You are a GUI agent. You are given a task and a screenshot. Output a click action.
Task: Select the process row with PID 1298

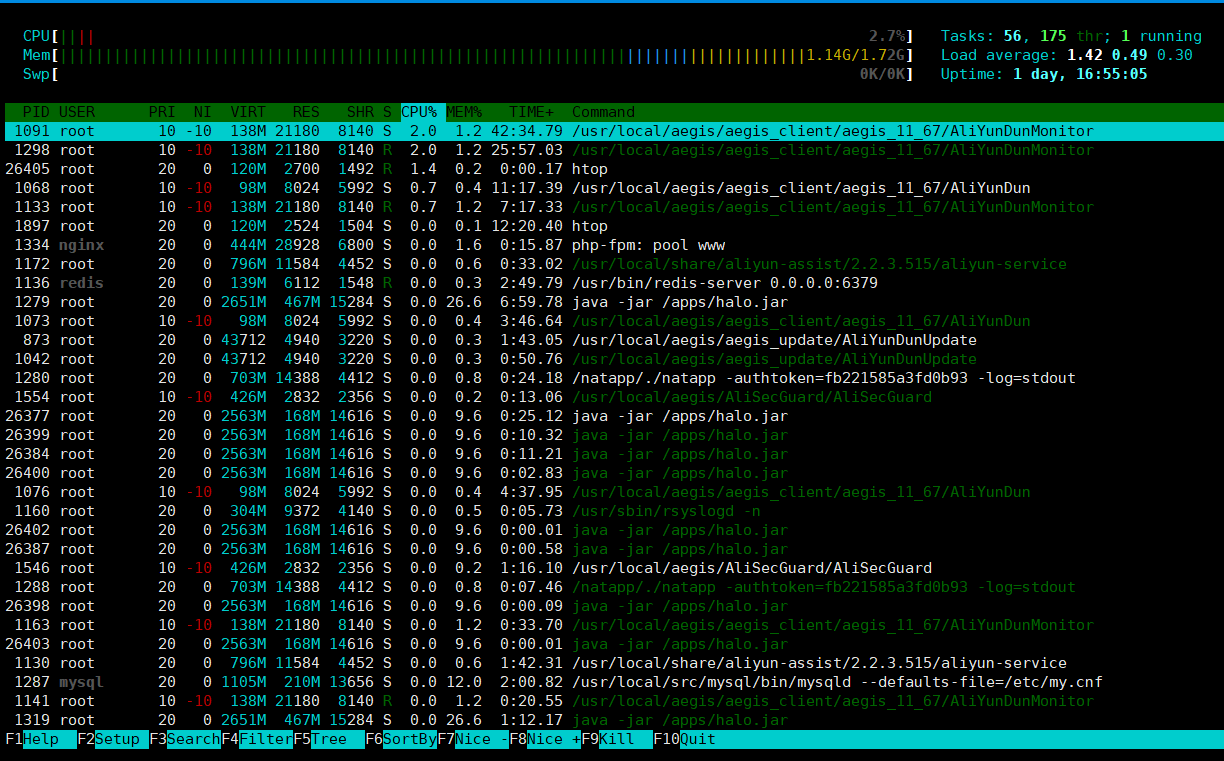612,150
